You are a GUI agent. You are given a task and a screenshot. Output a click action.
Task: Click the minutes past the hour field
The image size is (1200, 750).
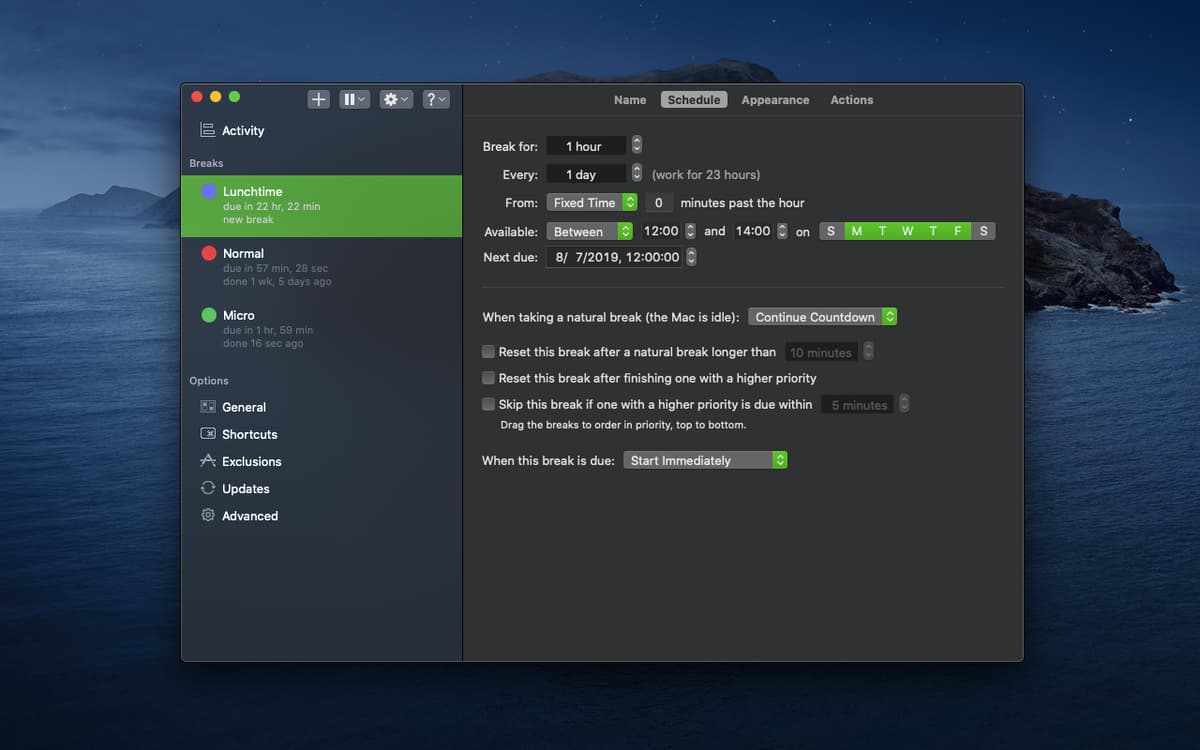point(658,202)
